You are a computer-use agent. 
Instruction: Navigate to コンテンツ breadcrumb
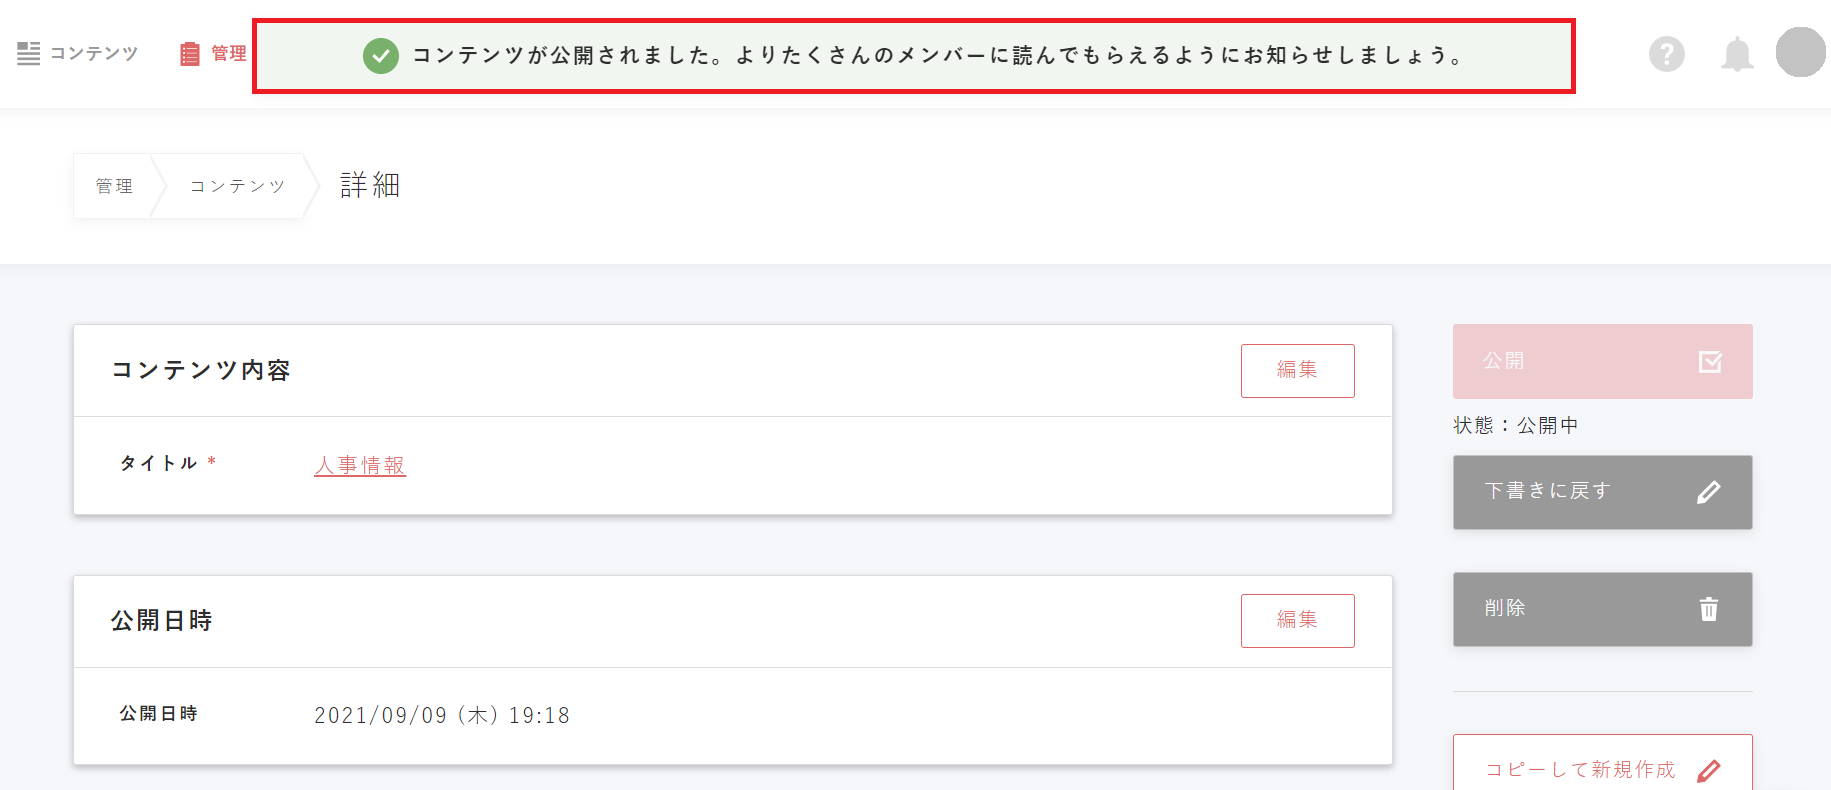[x=238, y=186]
